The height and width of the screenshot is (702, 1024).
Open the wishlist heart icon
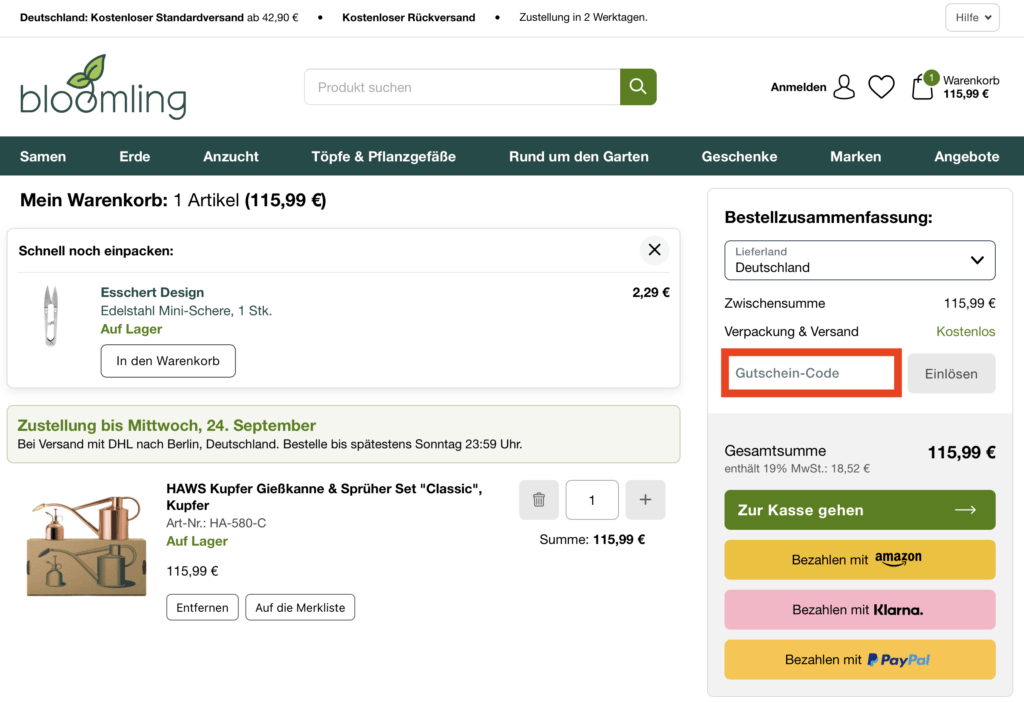pyautogui.click(x=881, y=87)
